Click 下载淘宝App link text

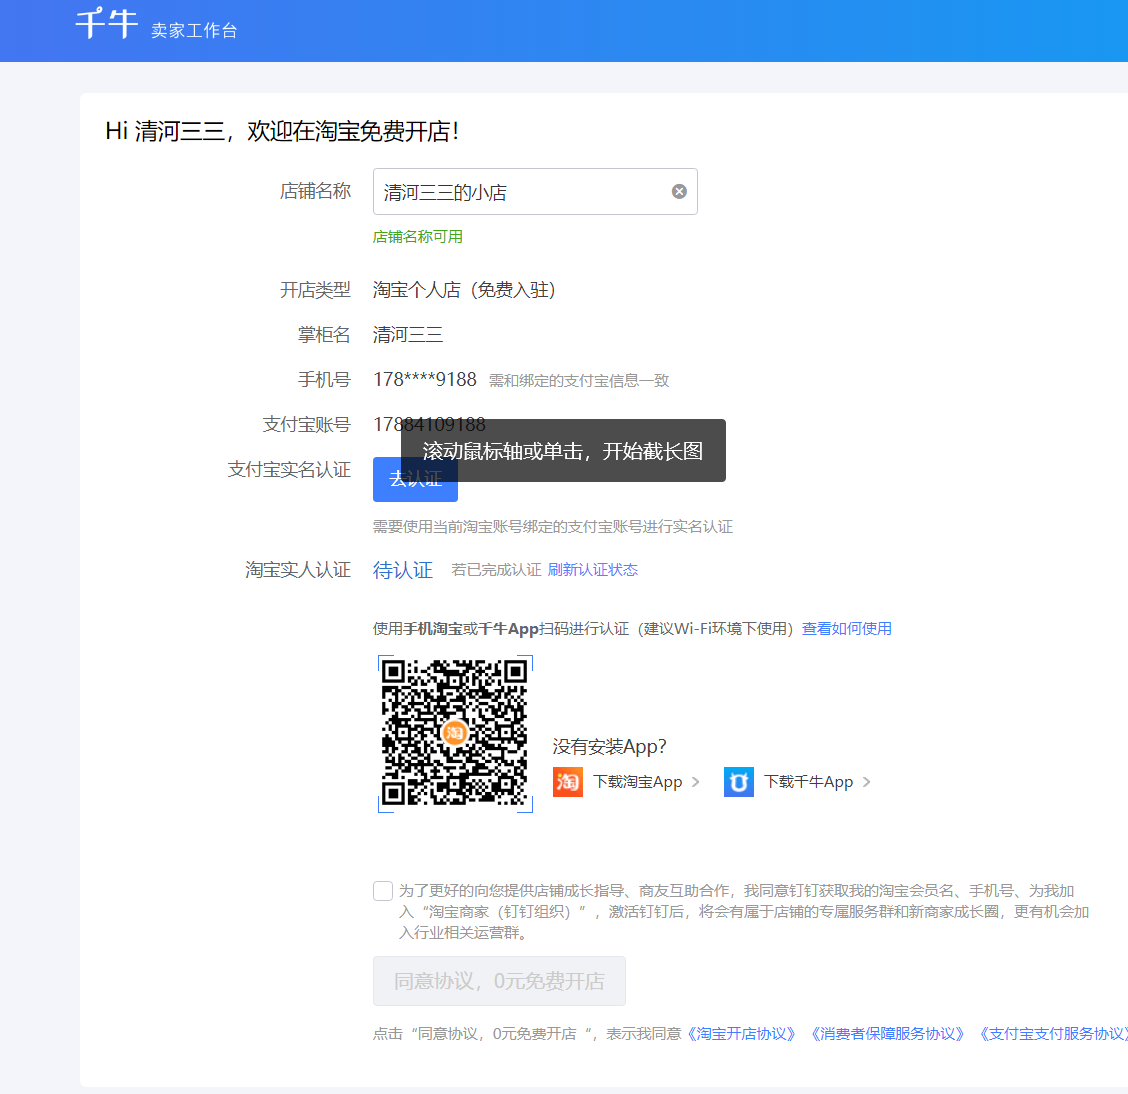point(637,782)
